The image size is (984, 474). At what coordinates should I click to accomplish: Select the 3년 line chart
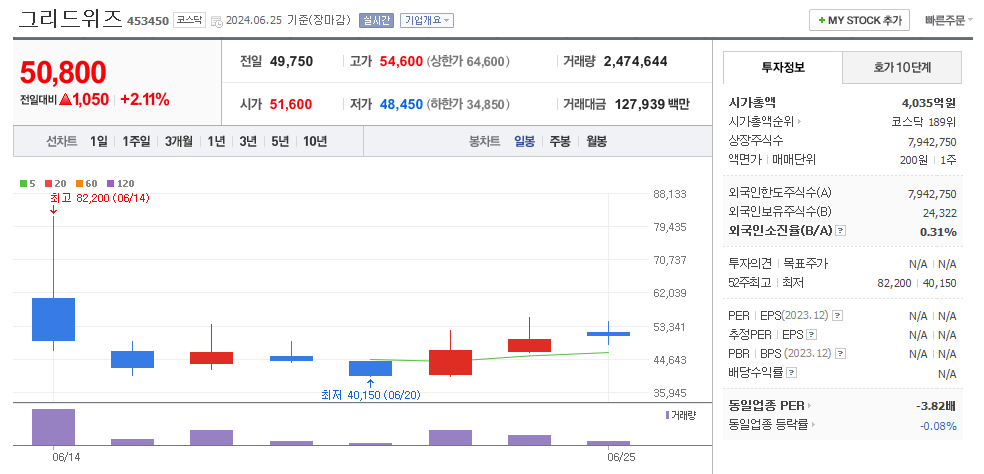(x=248, y=141)
